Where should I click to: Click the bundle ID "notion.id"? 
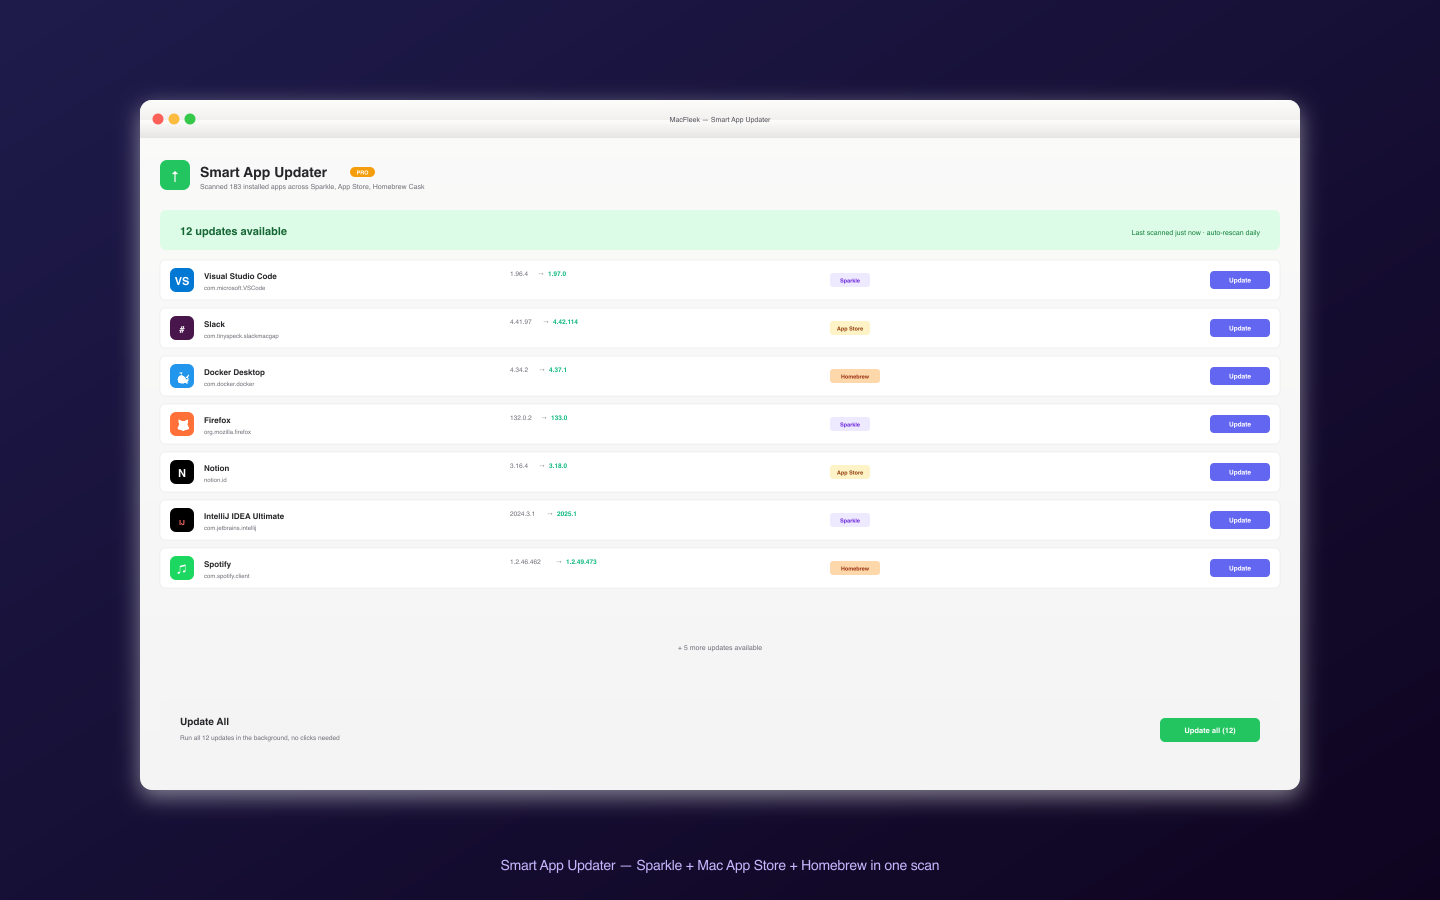(x=215, y=480)
